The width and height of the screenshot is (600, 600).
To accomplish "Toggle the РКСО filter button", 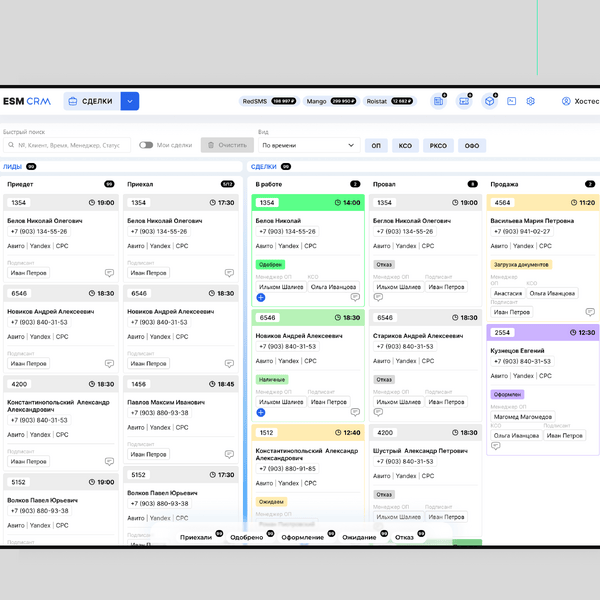I will 438,146.
